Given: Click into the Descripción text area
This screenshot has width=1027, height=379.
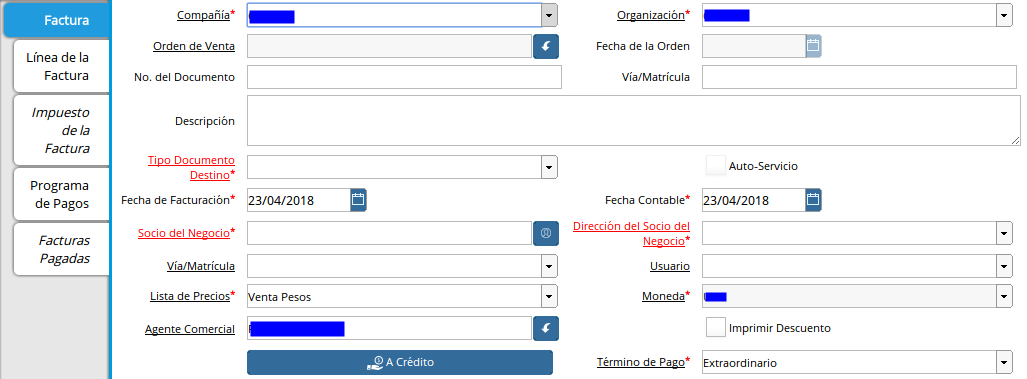Looking at the screenshot, I should coord(633,120).
